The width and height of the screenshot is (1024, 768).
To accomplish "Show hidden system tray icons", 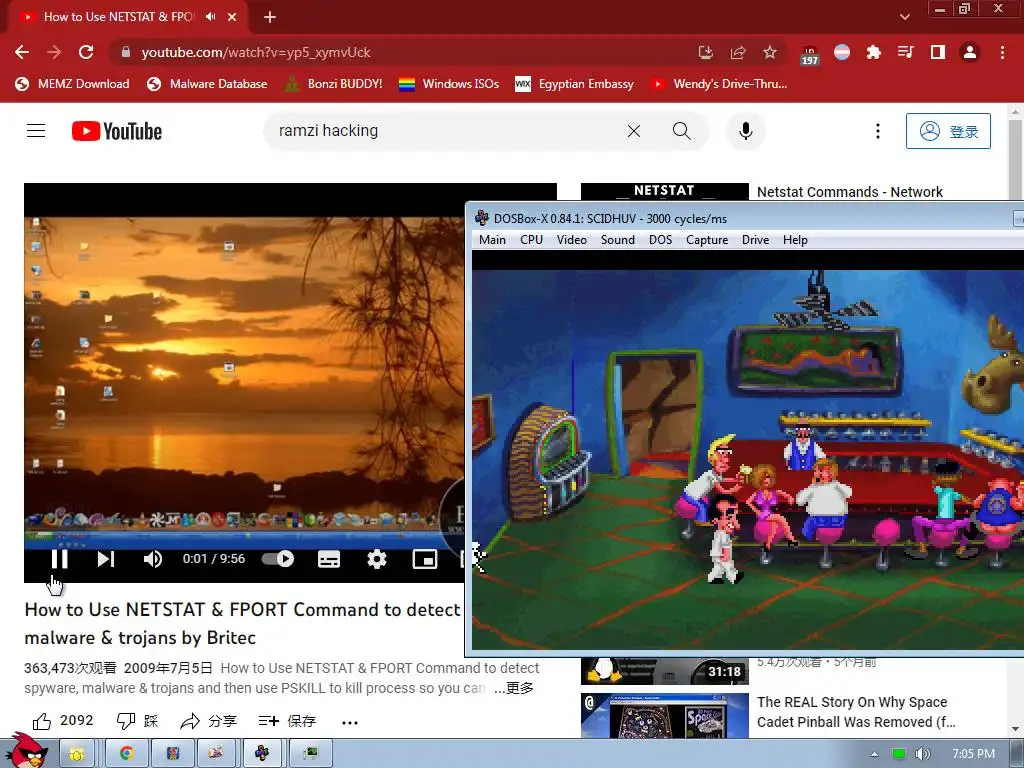I will coord(874,754).
